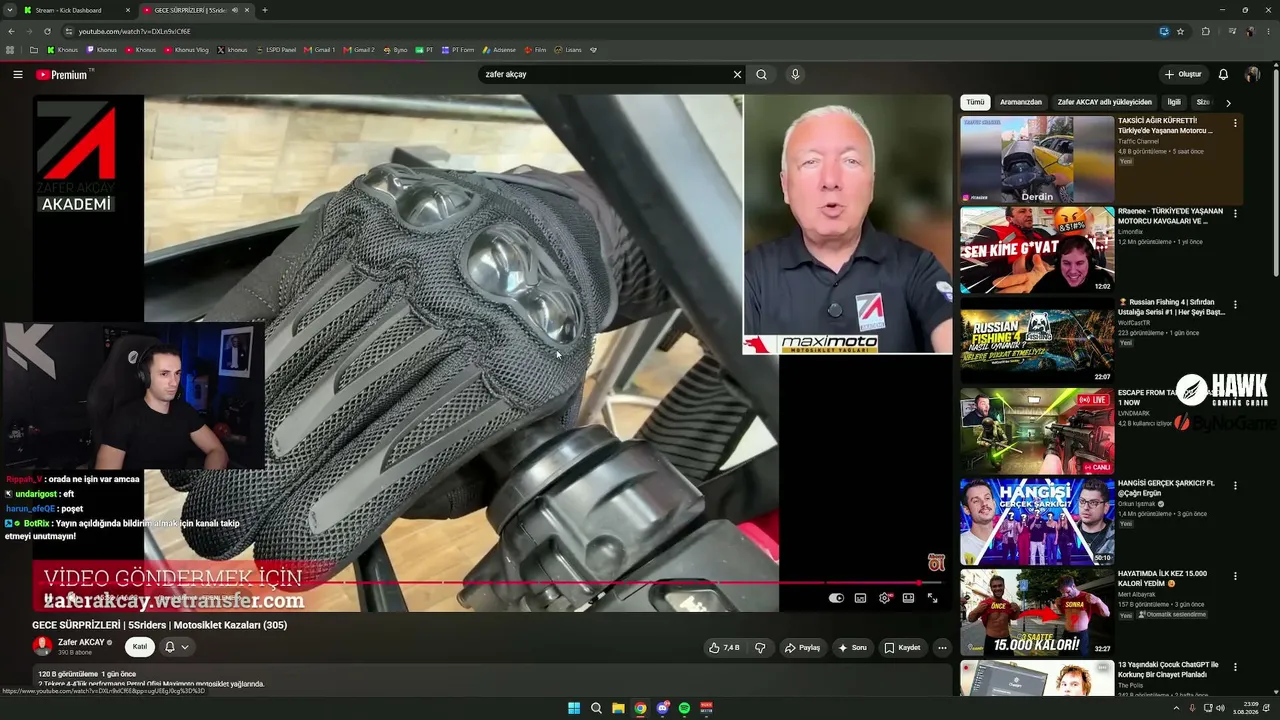Select the Tümü filter chip
This screenshot has height=720, width=1280.
pyautogui.click(x=975, y=102)
